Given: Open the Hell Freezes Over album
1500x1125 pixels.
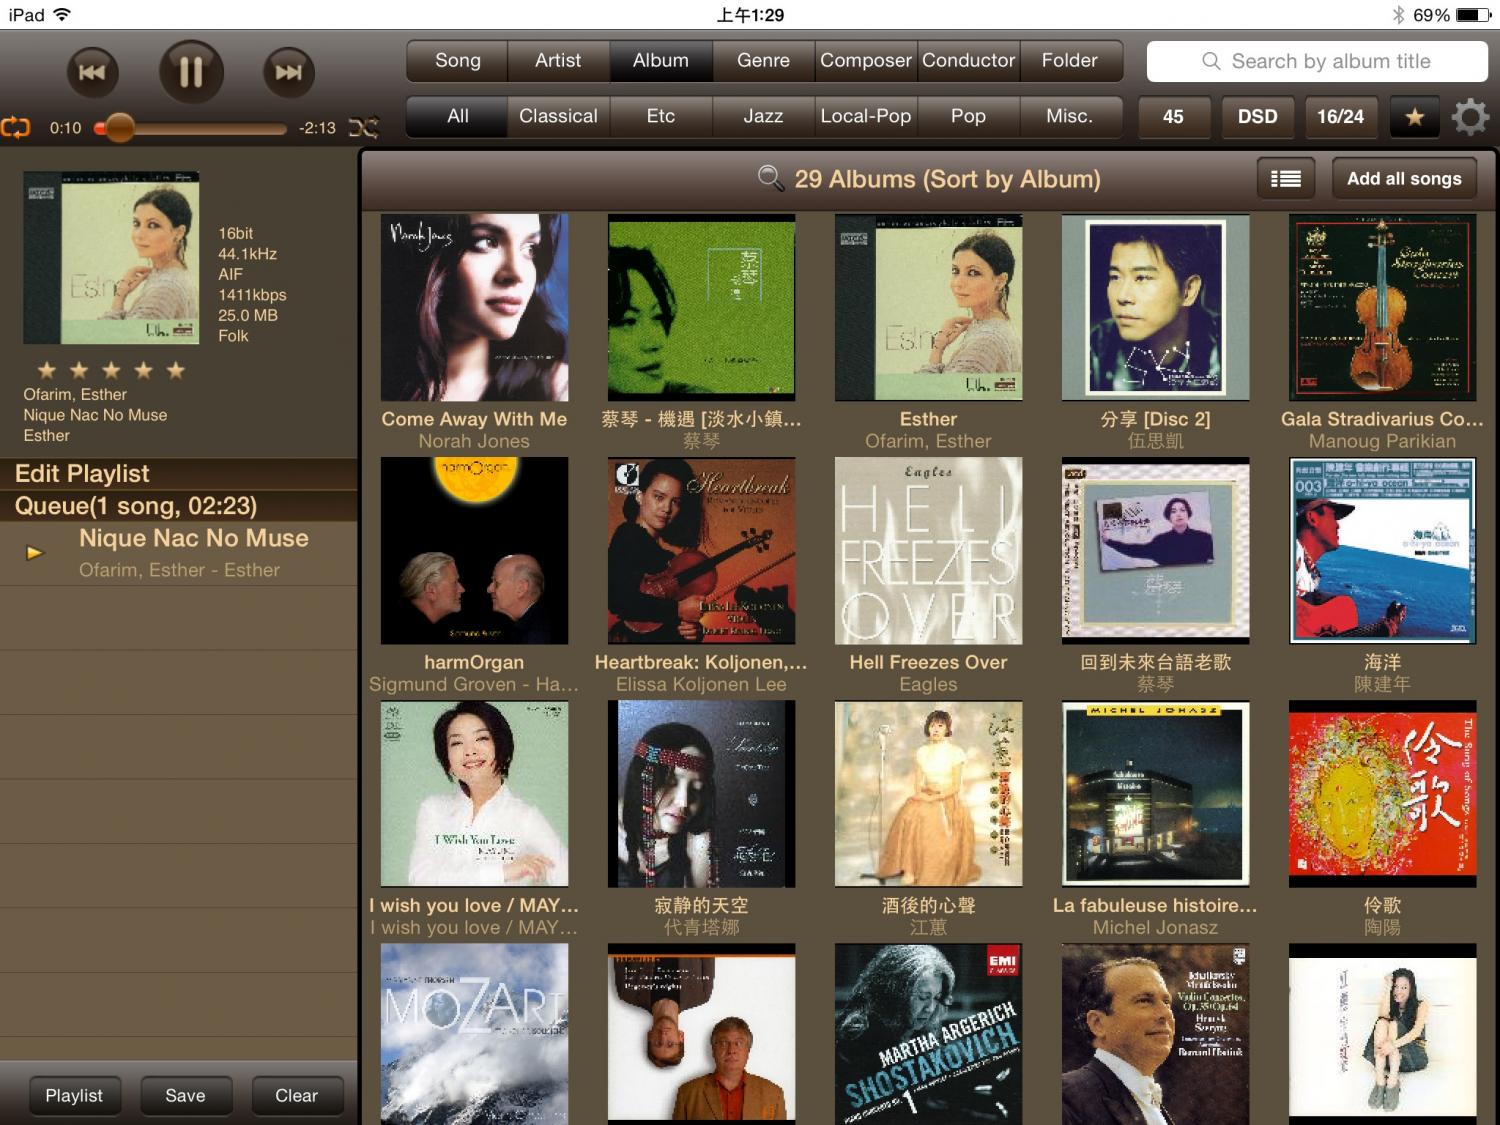Looking at the screenshot, I should pos(928,551).
